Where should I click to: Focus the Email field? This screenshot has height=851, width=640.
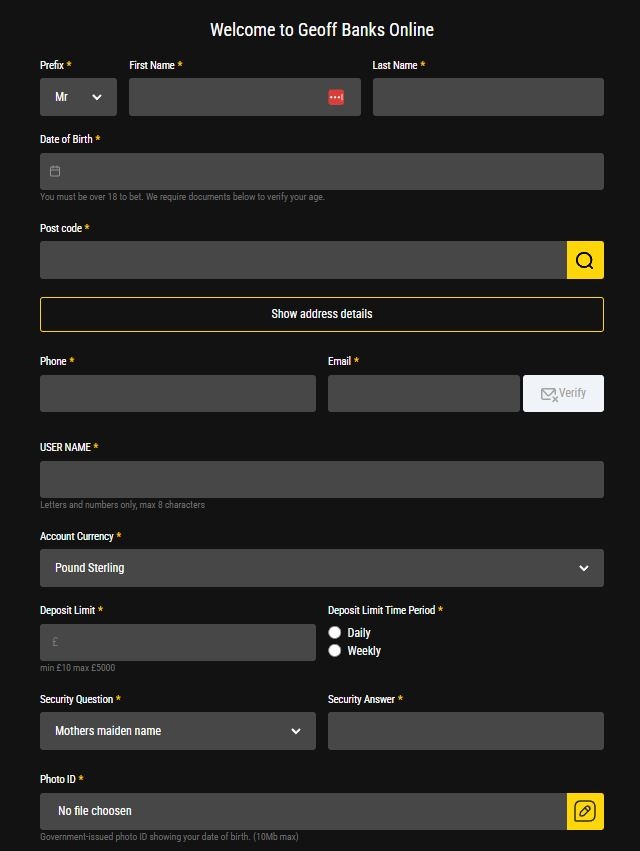(x=423, y=393)
